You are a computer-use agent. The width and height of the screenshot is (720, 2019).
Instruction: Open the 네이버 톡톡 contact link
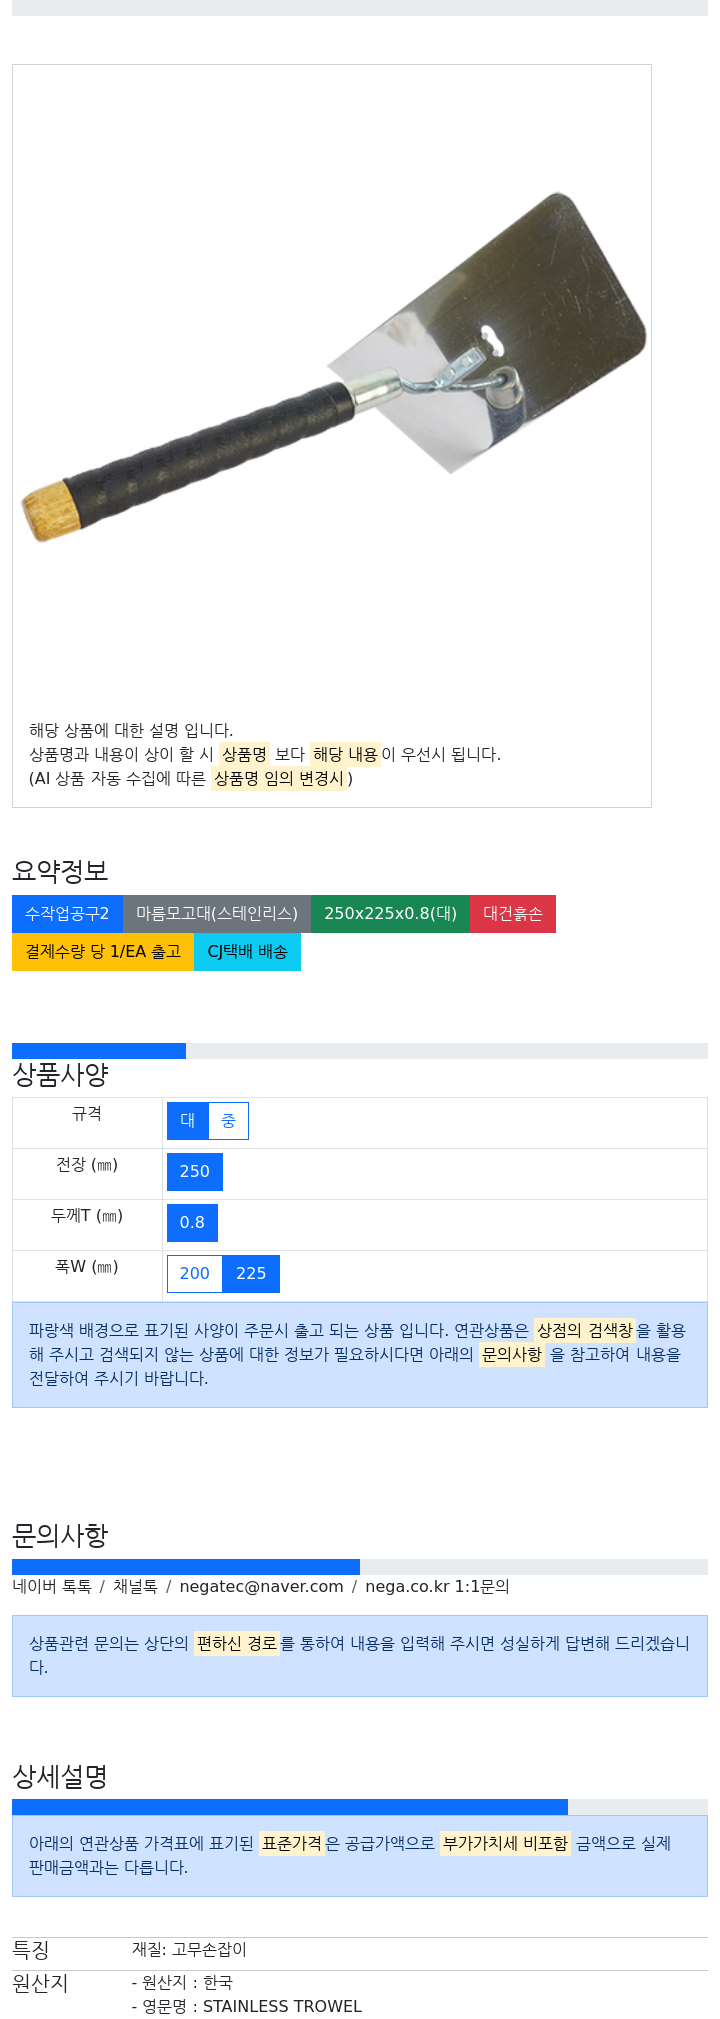(52, 1587)
